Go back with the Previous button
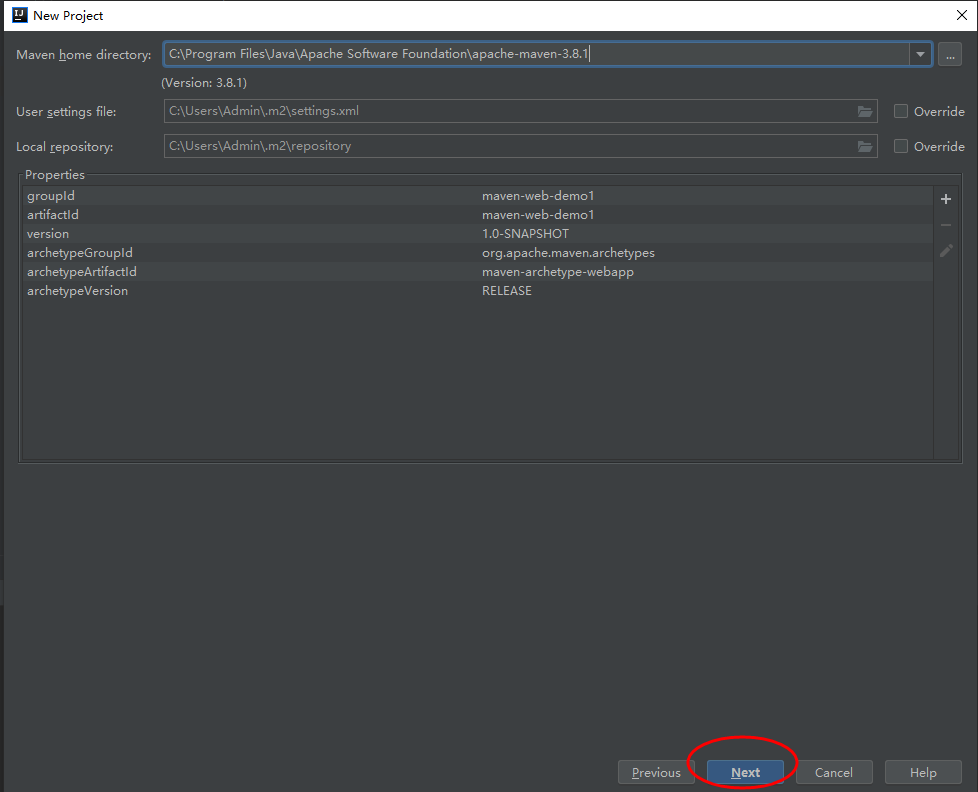Image resolution: width=978 pixels, height=792 pixels. point(655,771)
